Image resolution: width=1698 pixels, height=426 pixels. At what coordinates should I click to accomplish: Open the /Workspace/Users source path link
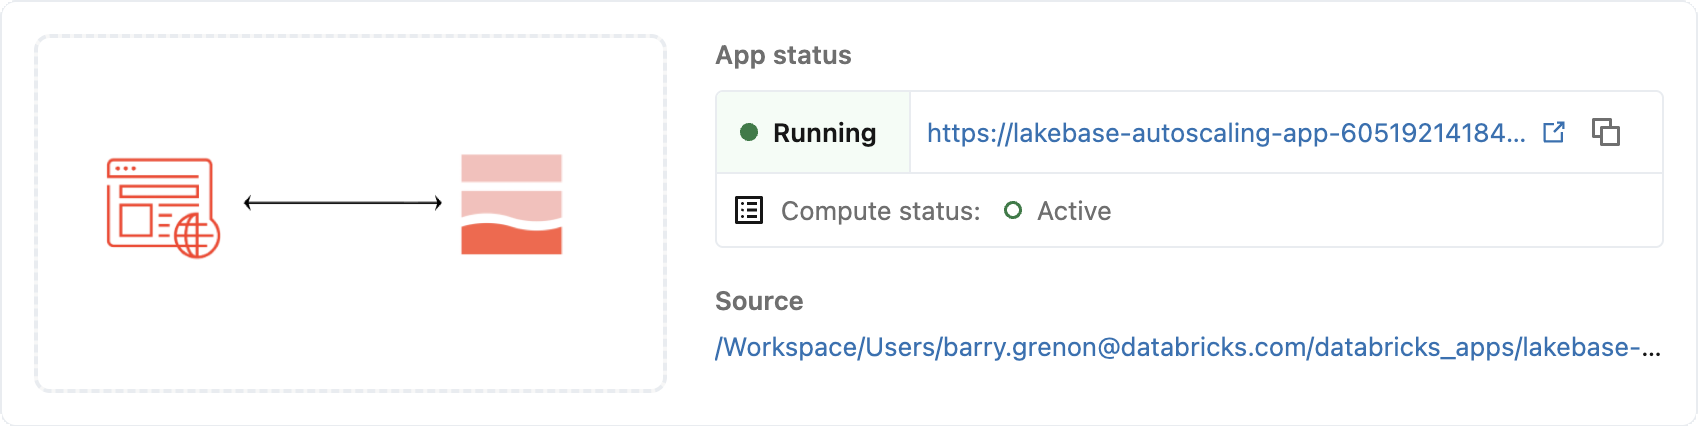click(1187, 347)
